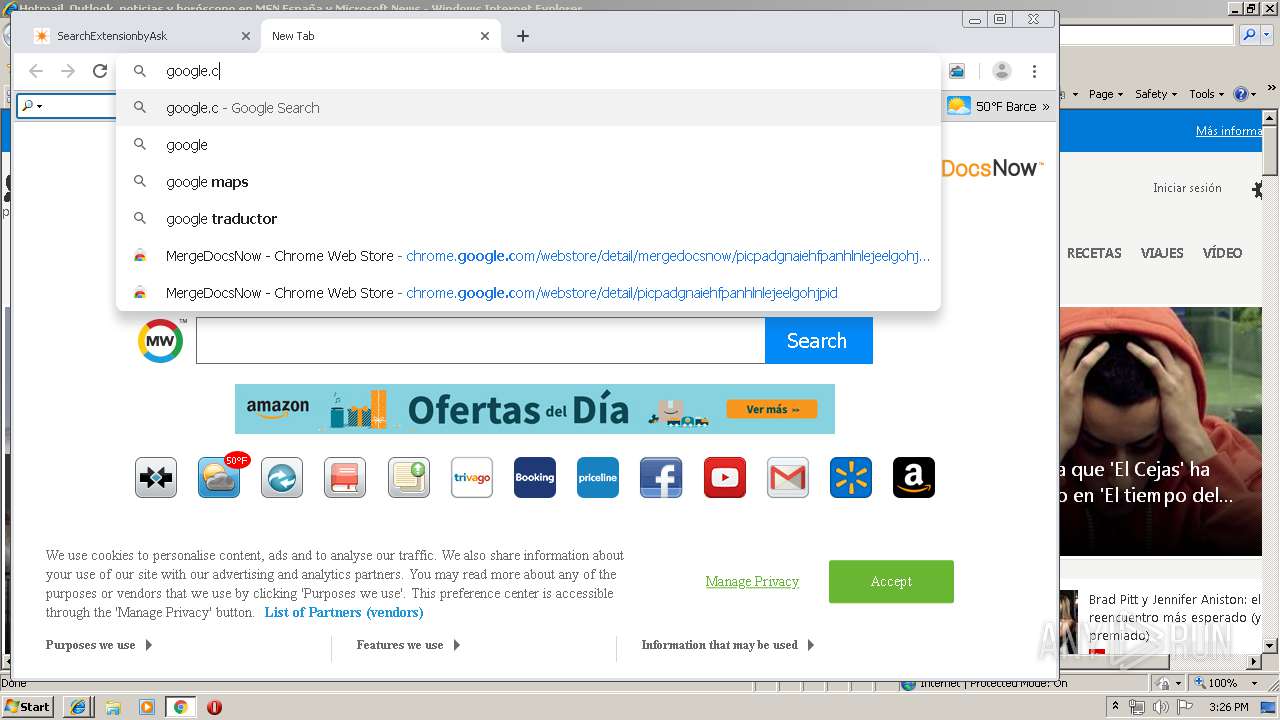The height and width of the screenshot is (720, 1280).
Task: Click the MW search input field
Action: click(x=480, y=341)
